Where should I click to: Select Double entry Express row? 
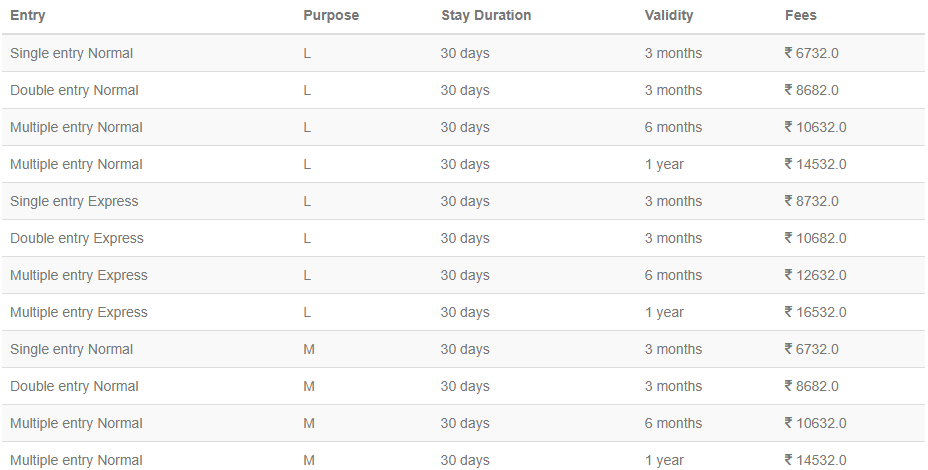tap(463, 239)
